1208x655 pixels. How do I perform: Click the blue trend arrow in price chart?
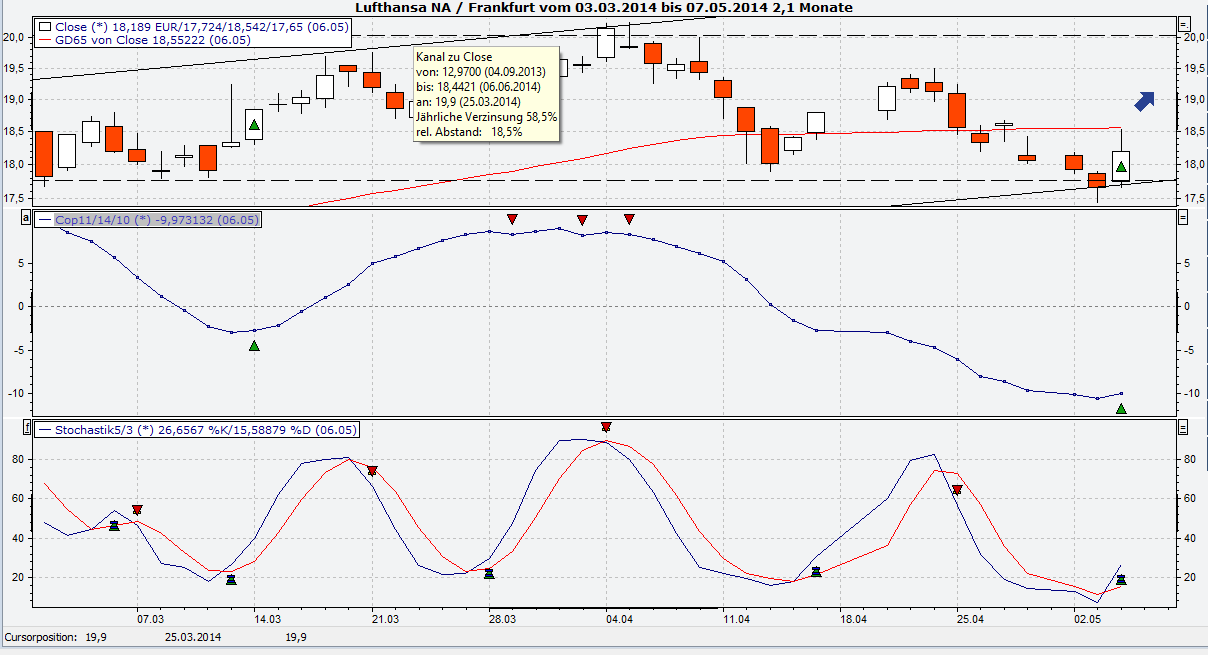(1145, 99)
